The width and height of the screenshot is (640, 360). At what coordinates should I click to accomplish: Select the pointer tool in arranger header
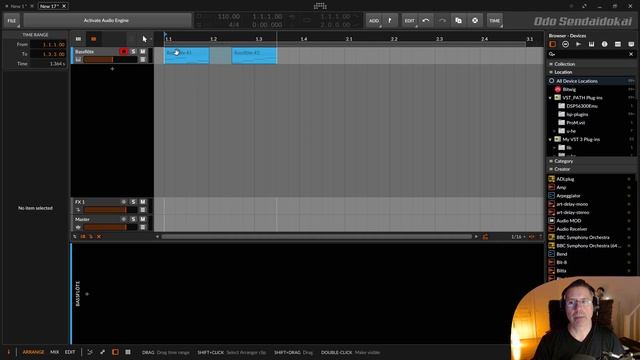144,39
